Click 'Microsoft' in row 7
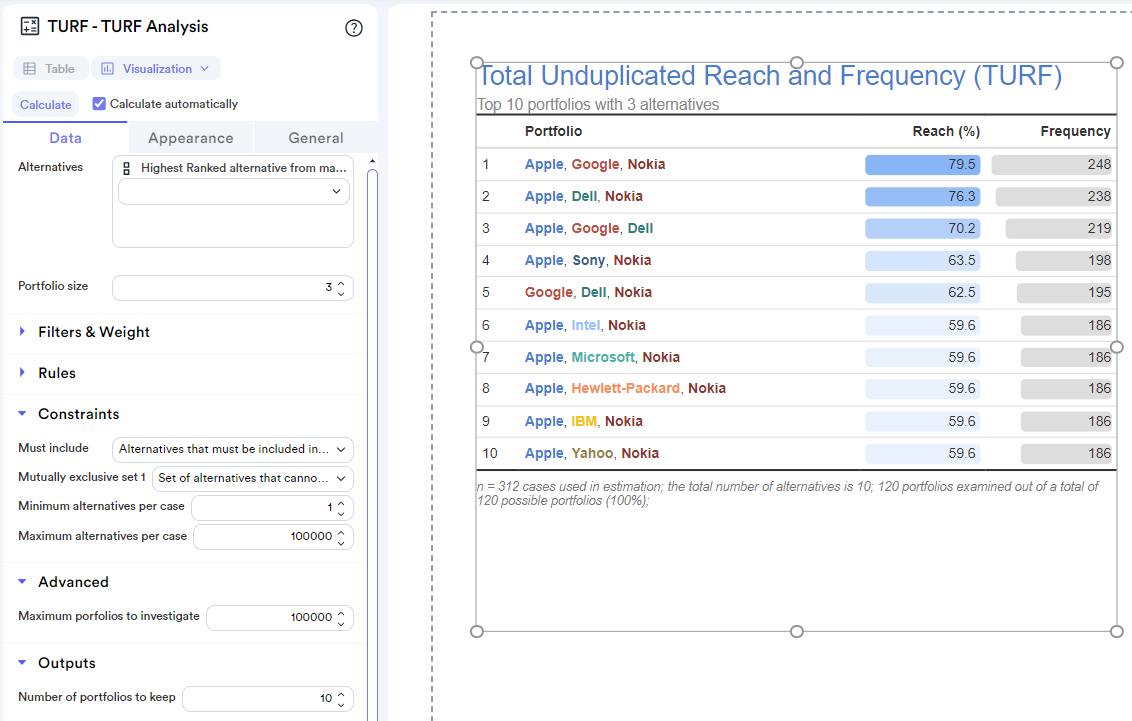The width and height of the screenshot is (1132, 721). (x=603, y=357)
